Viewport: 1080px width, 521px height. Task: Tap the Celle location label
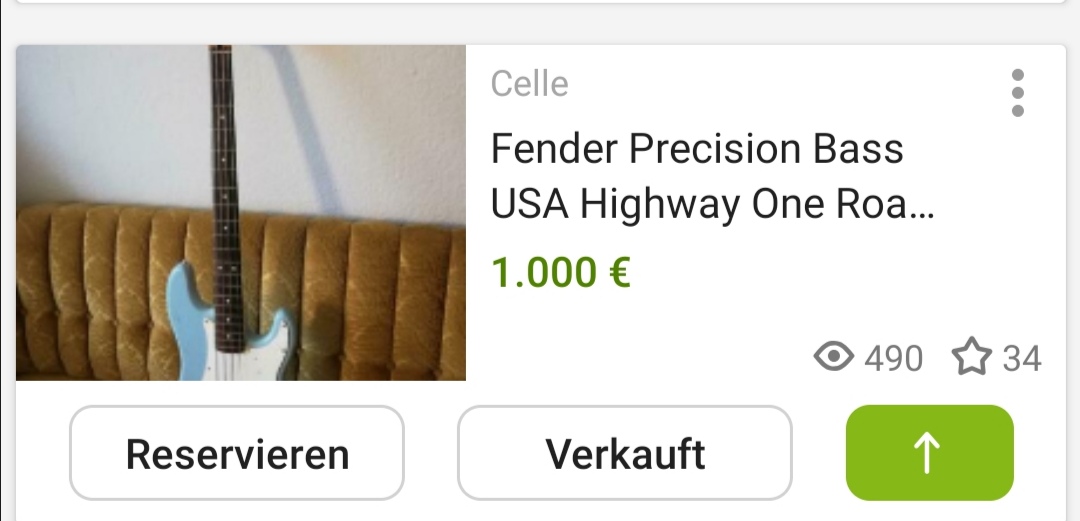(530, 84)
